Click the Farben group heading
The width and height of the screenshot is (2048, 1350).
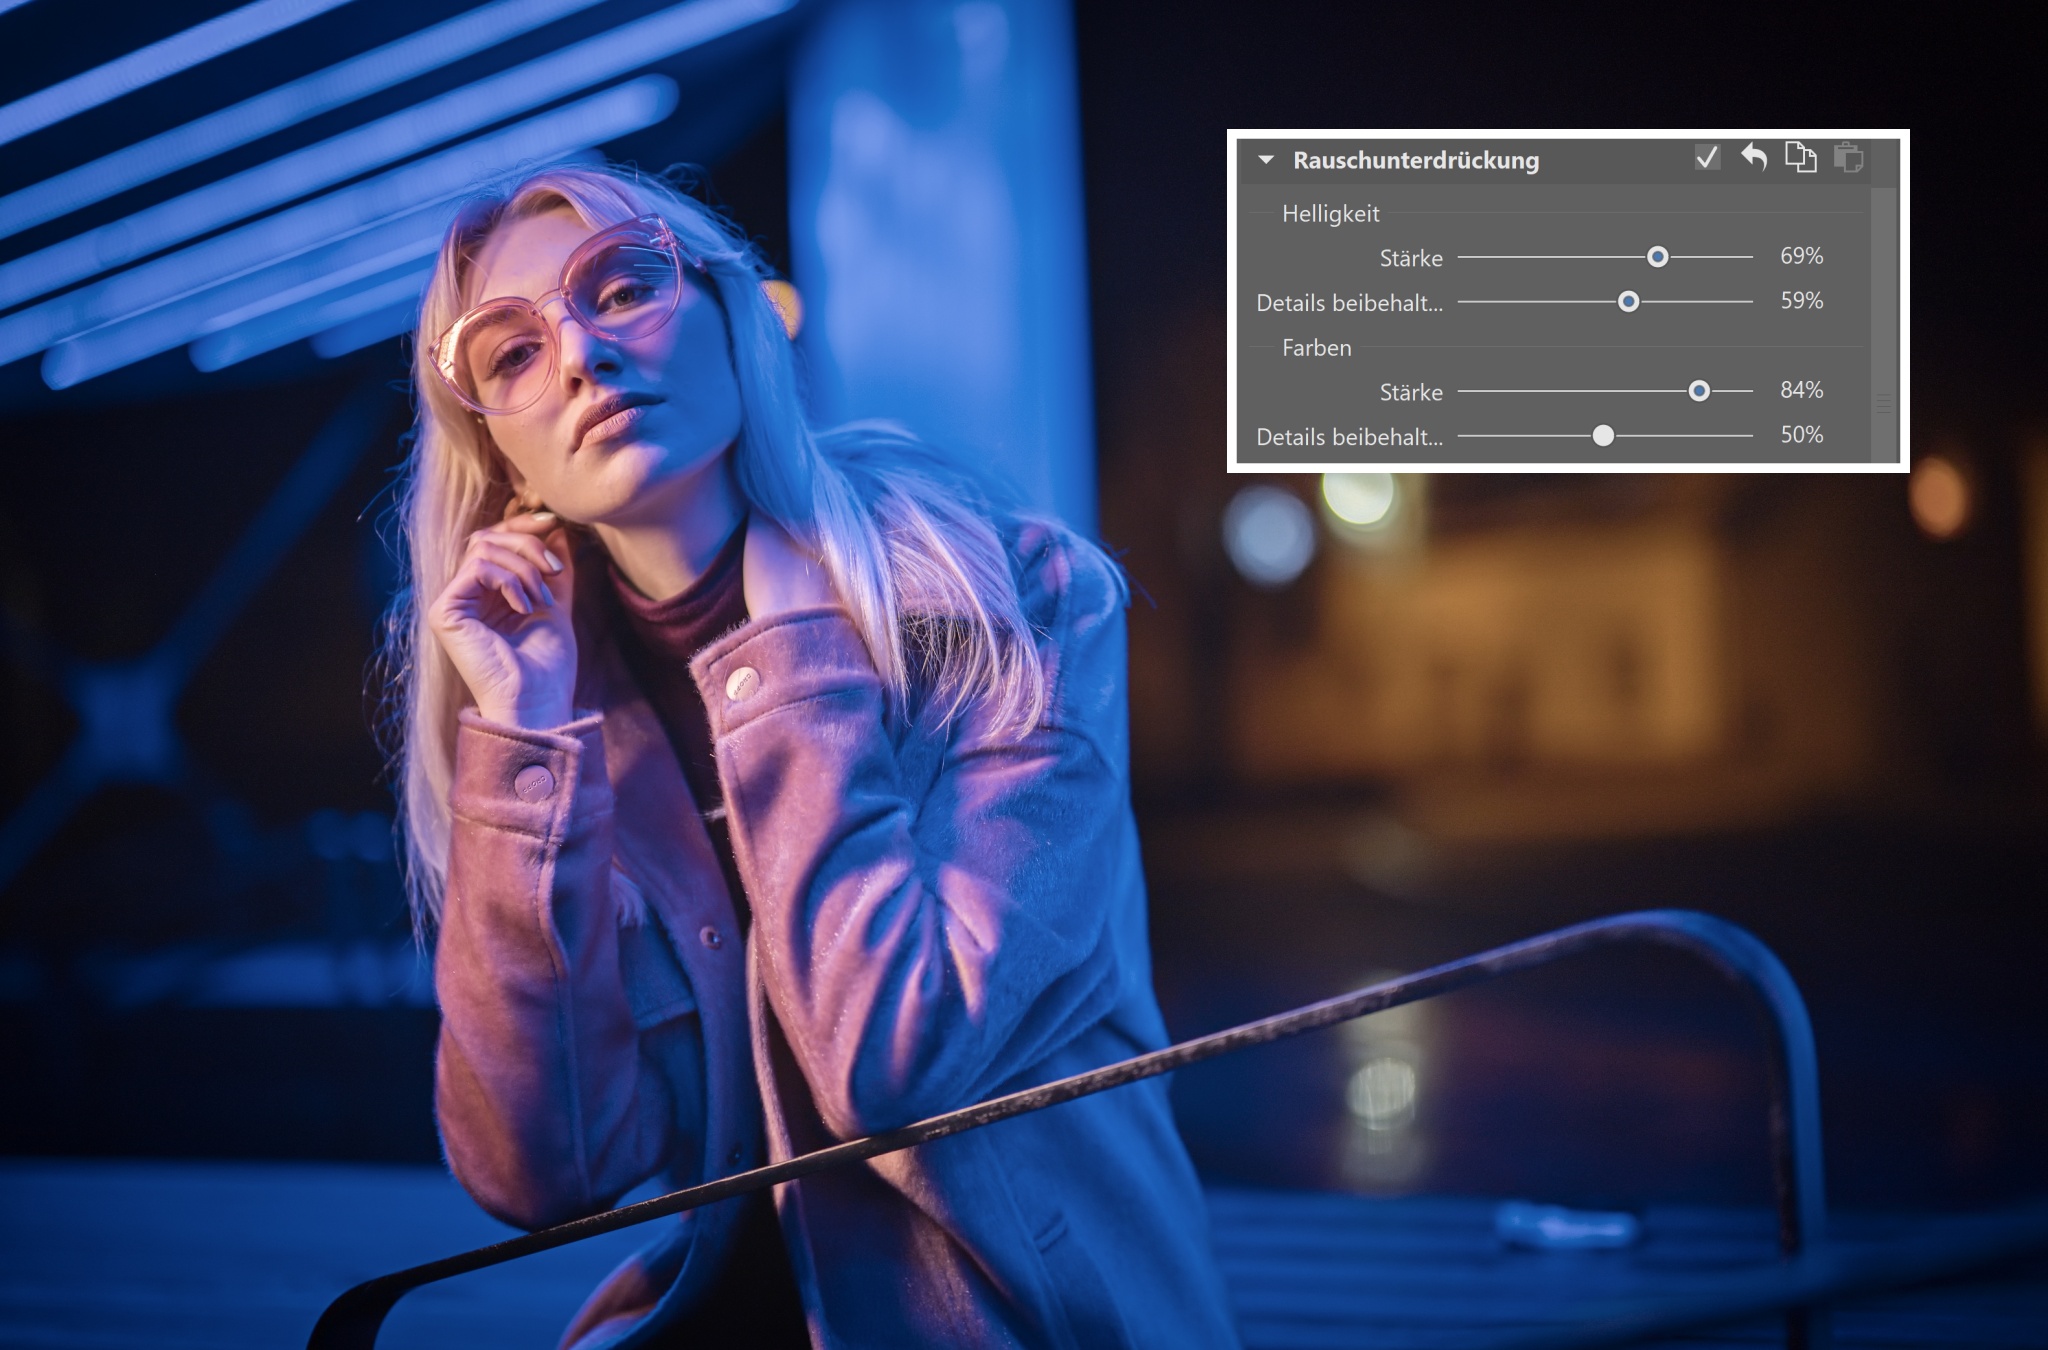tap(1316, 348)
